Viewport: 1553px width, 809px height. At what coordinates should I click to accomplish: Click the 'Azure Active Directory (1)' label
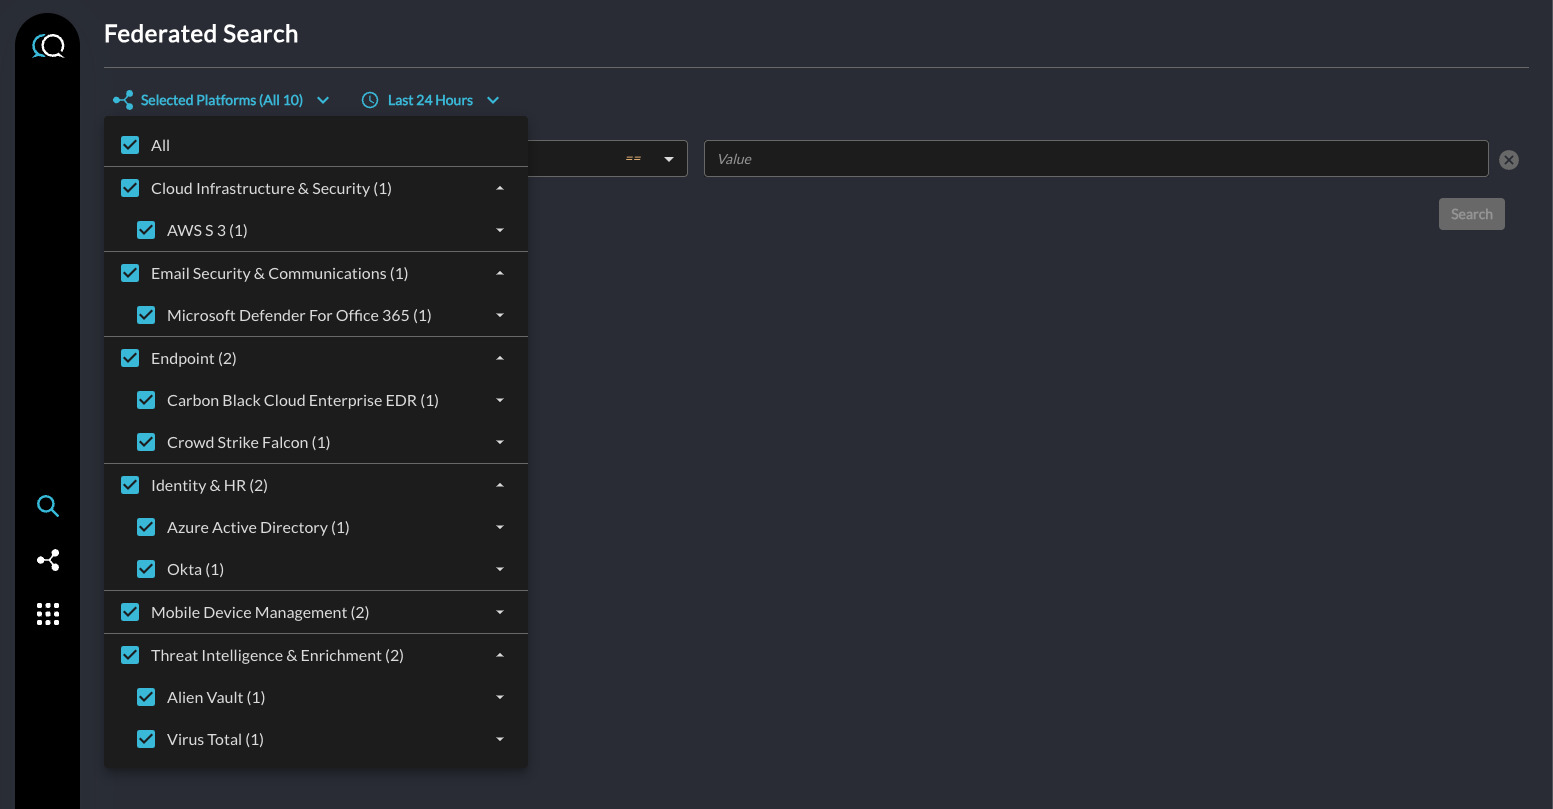click(x=258, y=527)
